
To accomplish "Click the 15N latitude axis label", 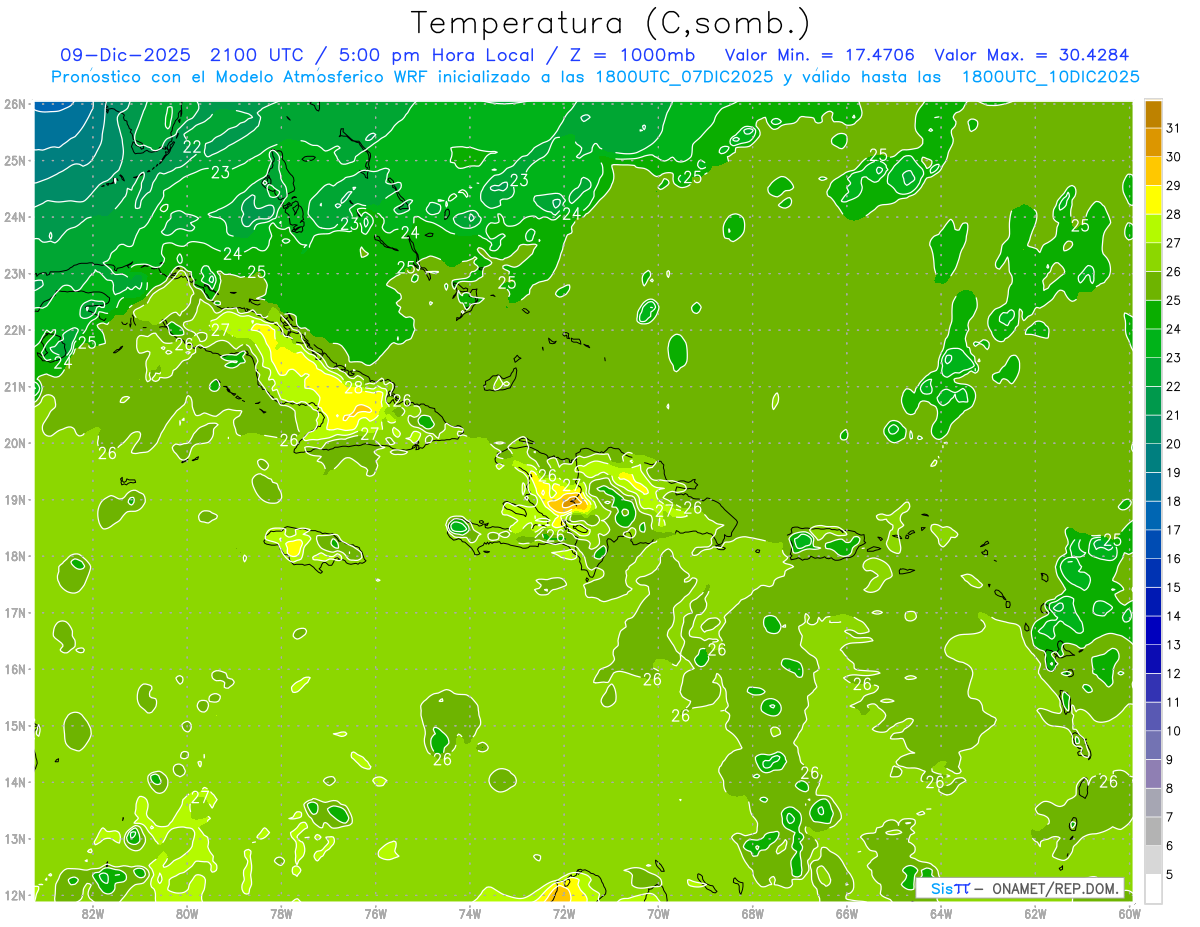I will (15, 725).
